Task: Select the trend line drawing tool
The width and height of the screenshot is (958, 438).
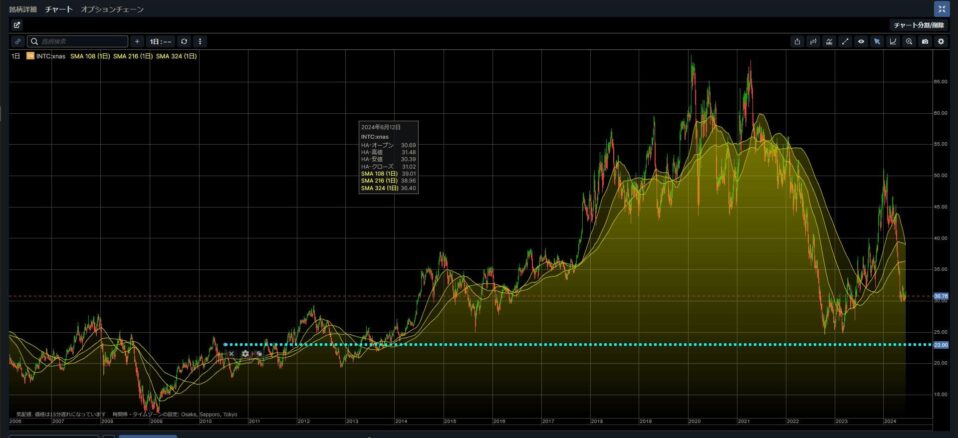Action: pos(845,42)
